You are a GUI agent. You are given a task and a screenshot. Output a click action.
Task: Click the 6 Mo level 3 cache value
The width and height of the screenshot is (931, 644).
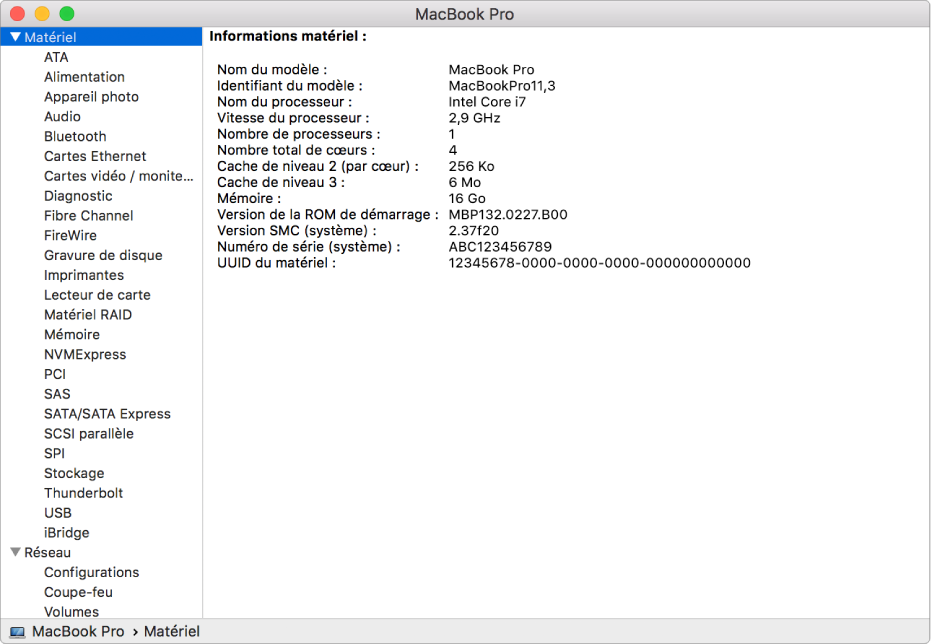(464, 182)
